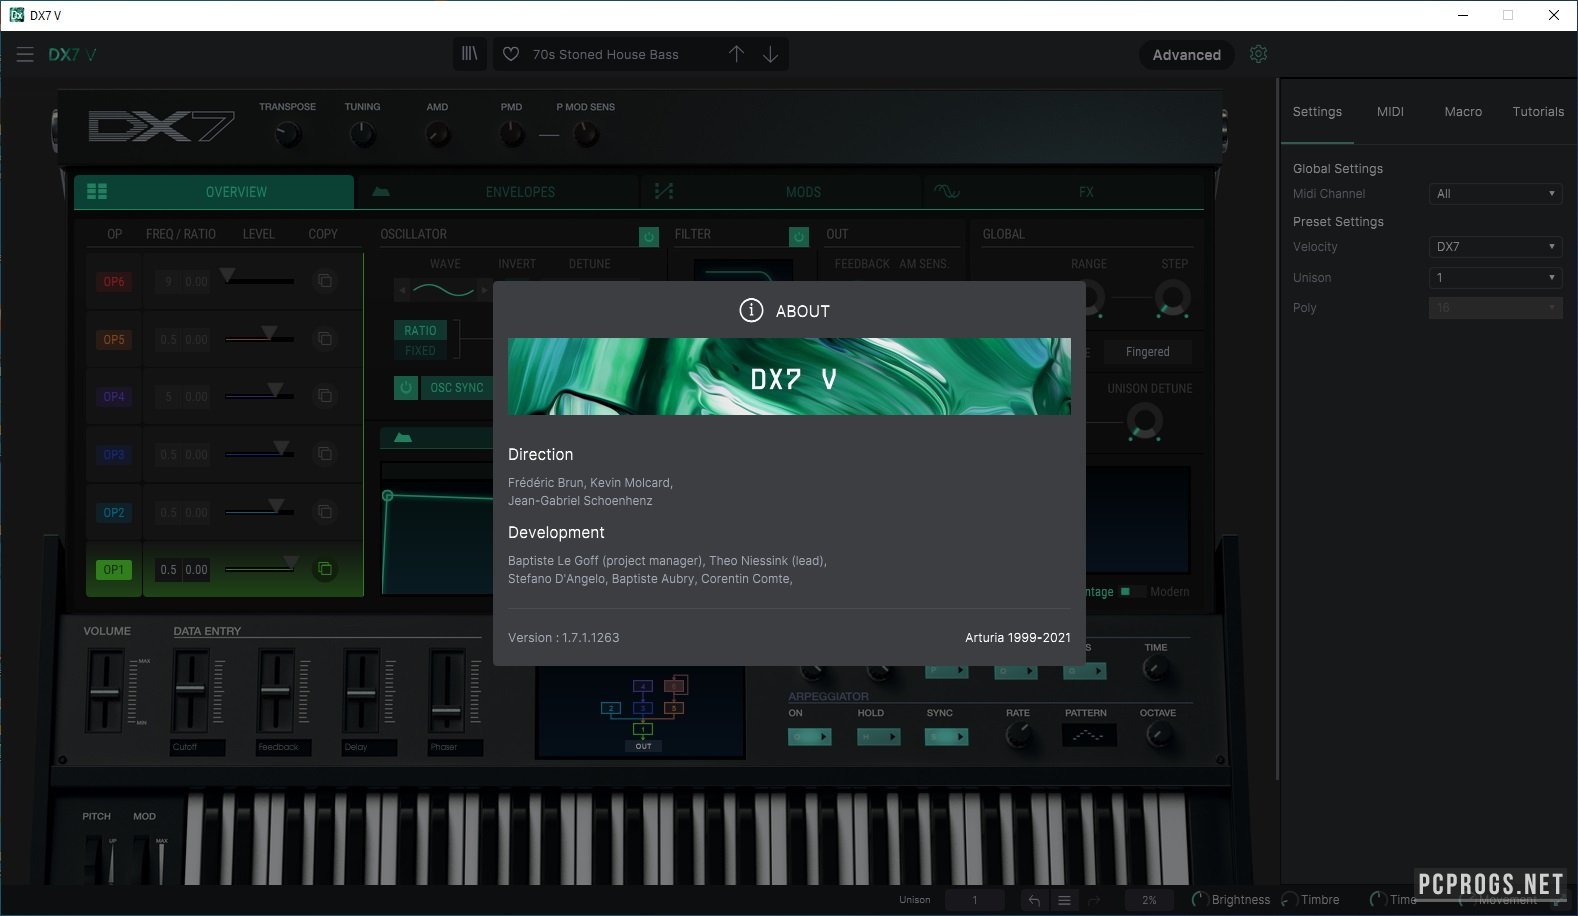Open the undo history list icon
The width and height of the screenshot is (1578, 916).
pyautogui.click(x=1065, y=900)
